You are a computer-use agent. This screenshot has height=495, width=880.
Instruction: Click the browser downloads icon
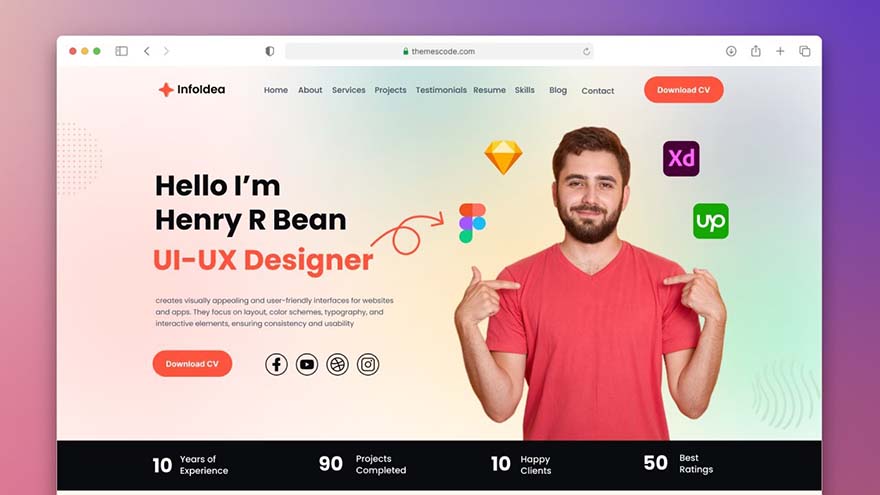point(731,51)
